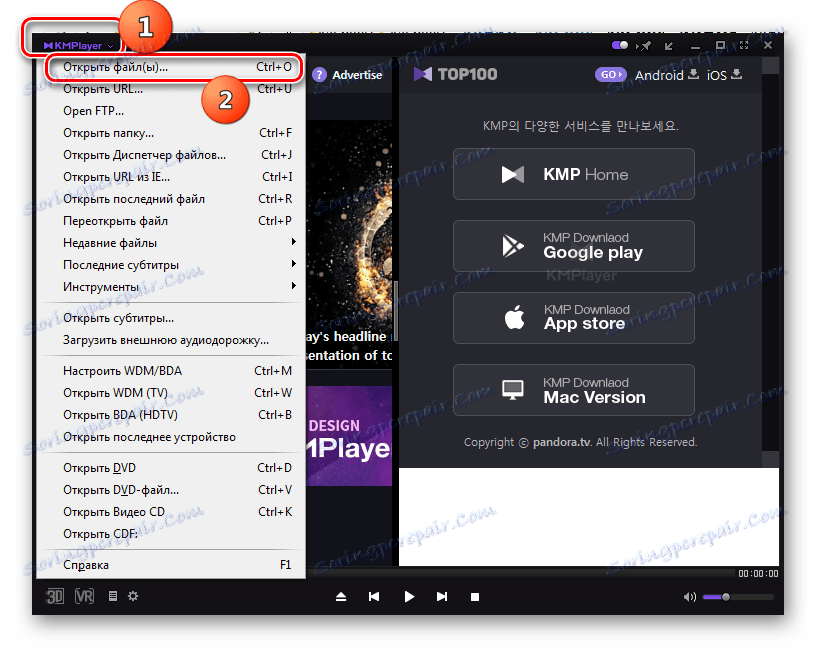Click the playback seek bar

click(x=520, y=573)
